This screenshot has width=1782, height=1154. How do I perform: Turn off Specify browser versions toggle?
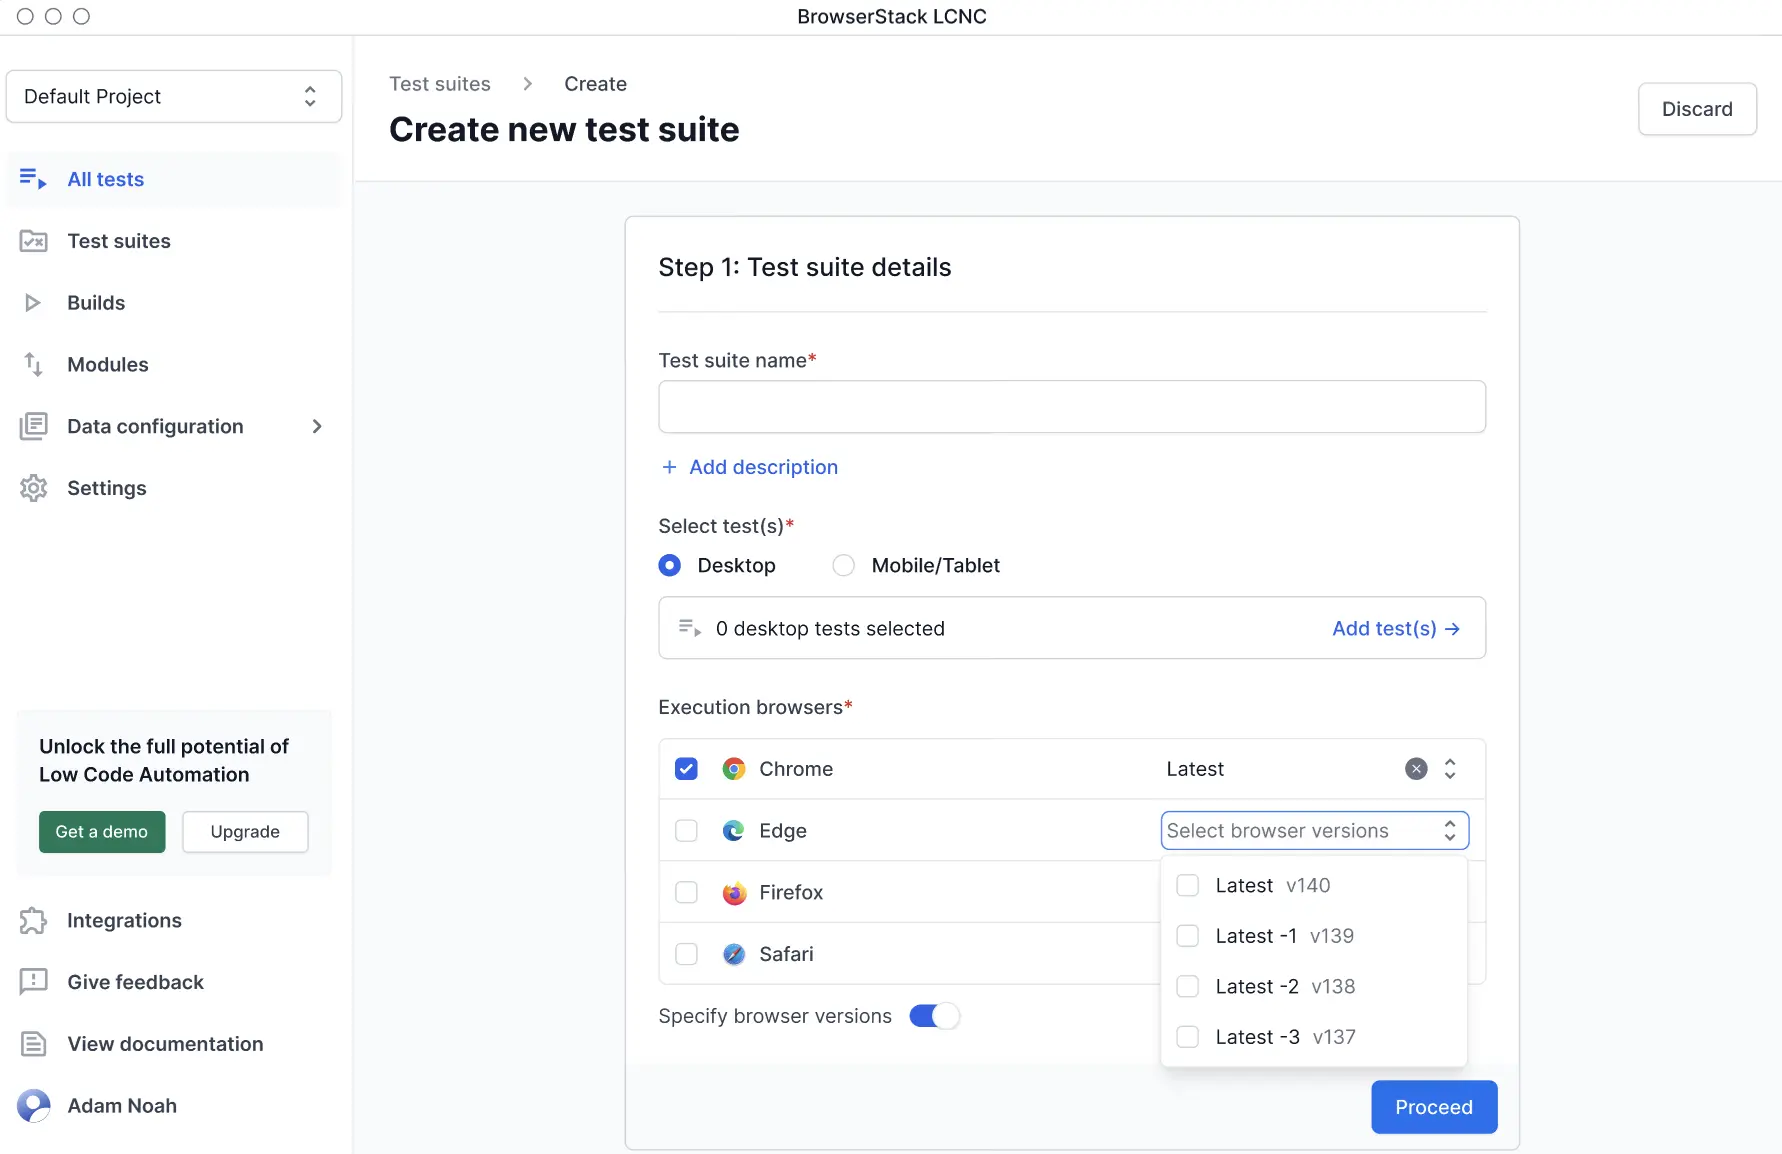pyautogui.click(x=934, y=1016)
